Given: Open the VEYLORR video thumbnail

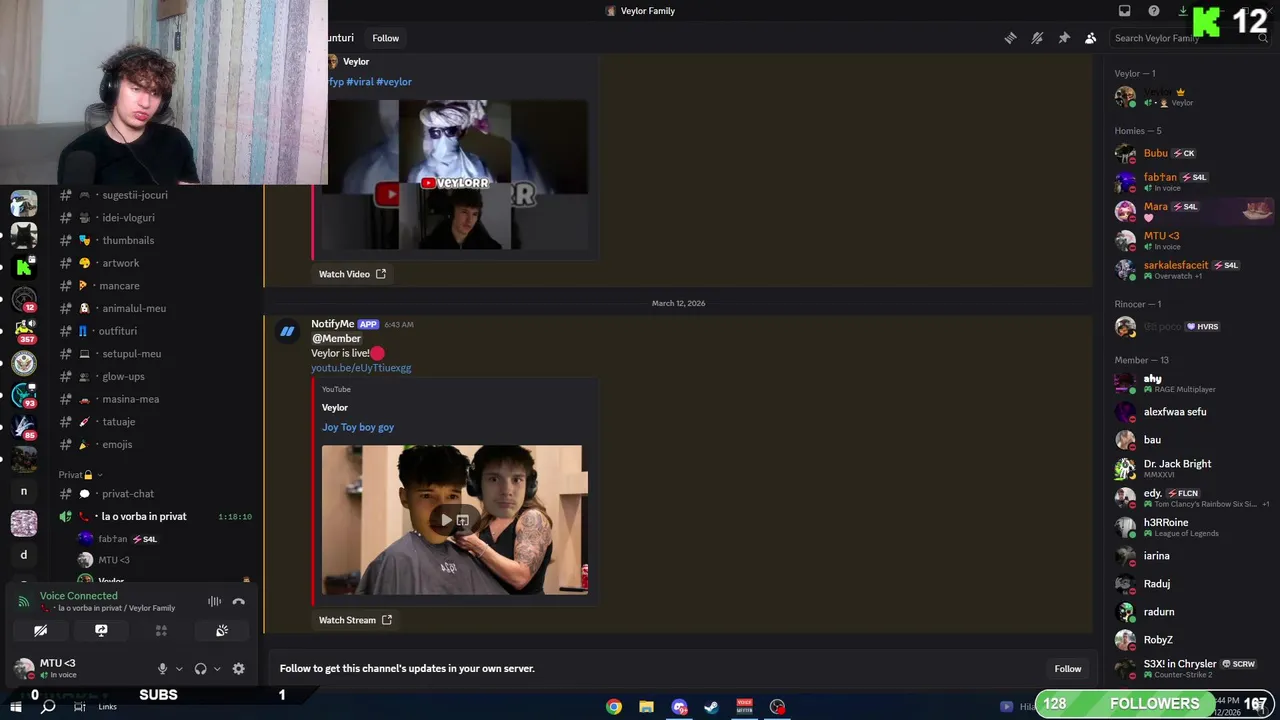Looking at the screenshot, I should click(455, 175).
